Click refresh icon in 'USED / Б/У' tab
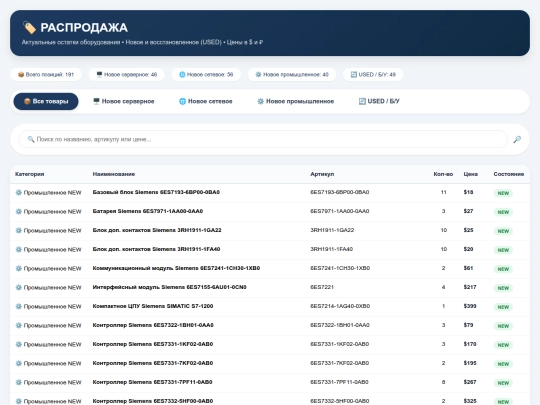Screen dimensions: 540x405 (362, 101)
